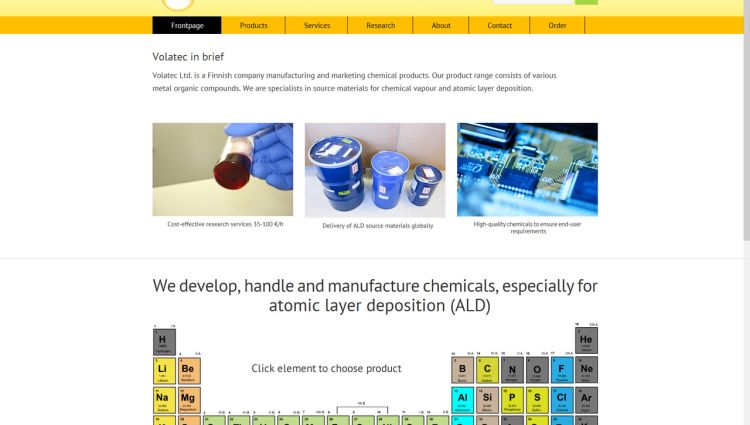Click heading 'We develop, handle and manufacture chemicals'
The width and height of the screenshot is (750, 425).
375,295
